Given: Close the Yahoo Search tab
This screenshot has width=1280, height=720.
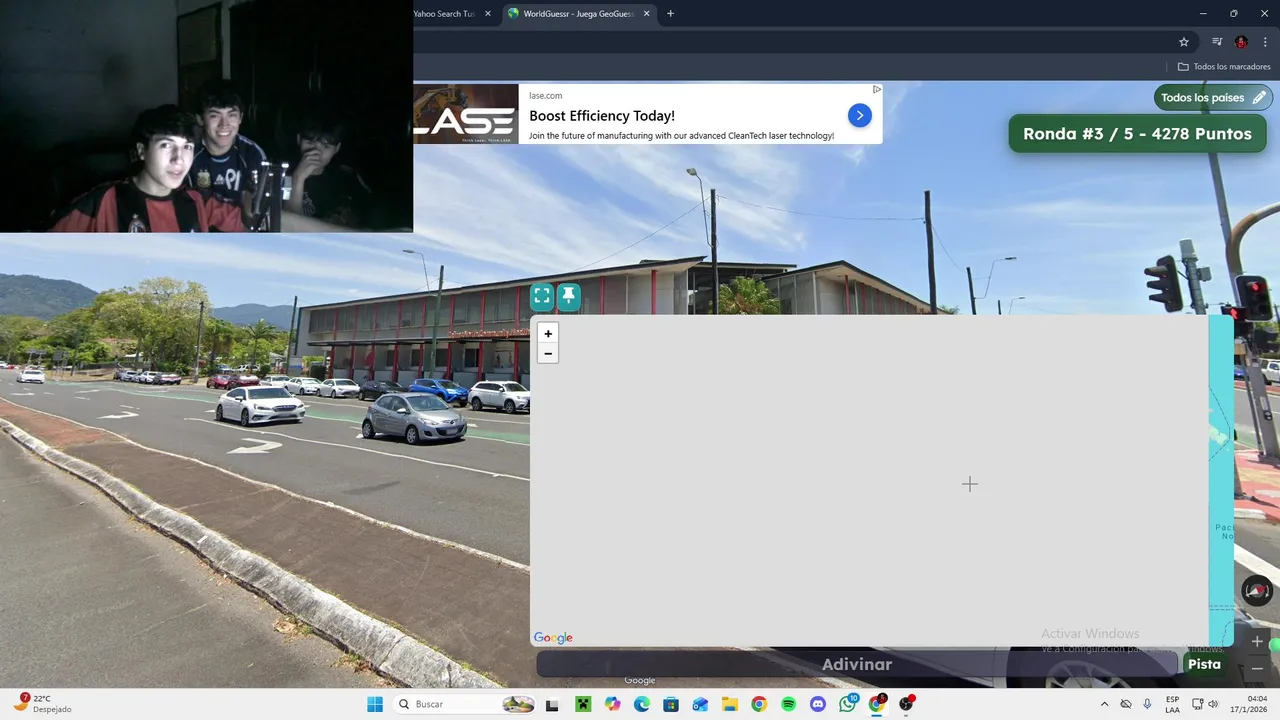Looking at the screenshot, I should (x=488, y=14).
